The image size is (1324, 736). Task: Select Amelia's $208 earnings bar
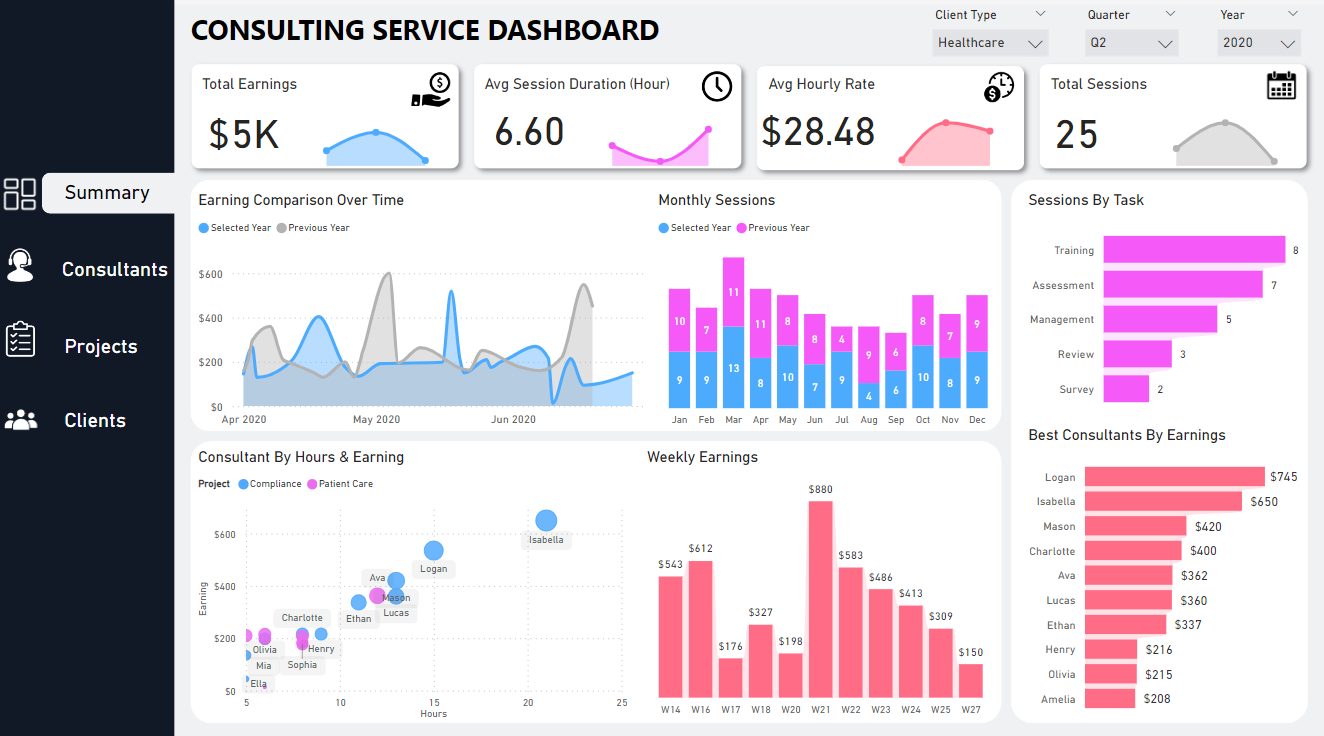pyautogui.click(x=1110, y=699)
